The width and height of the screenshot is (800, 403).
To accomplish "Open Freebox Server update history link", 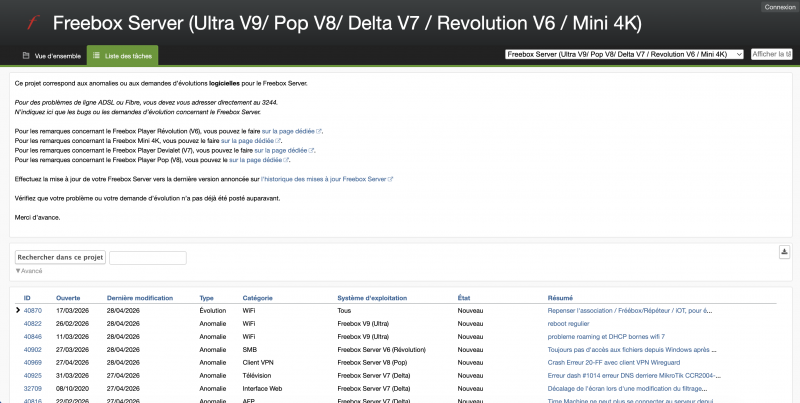I will coord(327,179).
